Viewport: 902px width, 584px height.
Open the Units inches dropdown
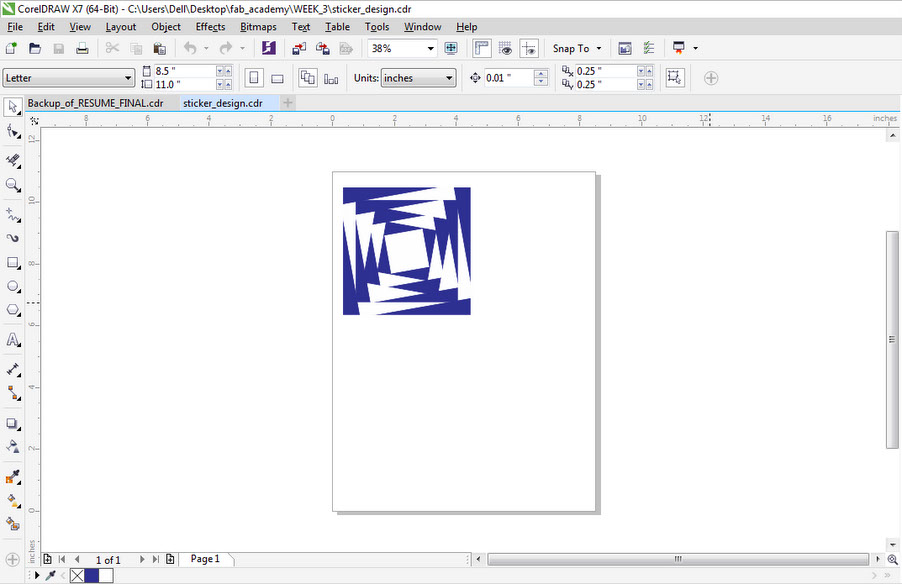pos(449,78)
